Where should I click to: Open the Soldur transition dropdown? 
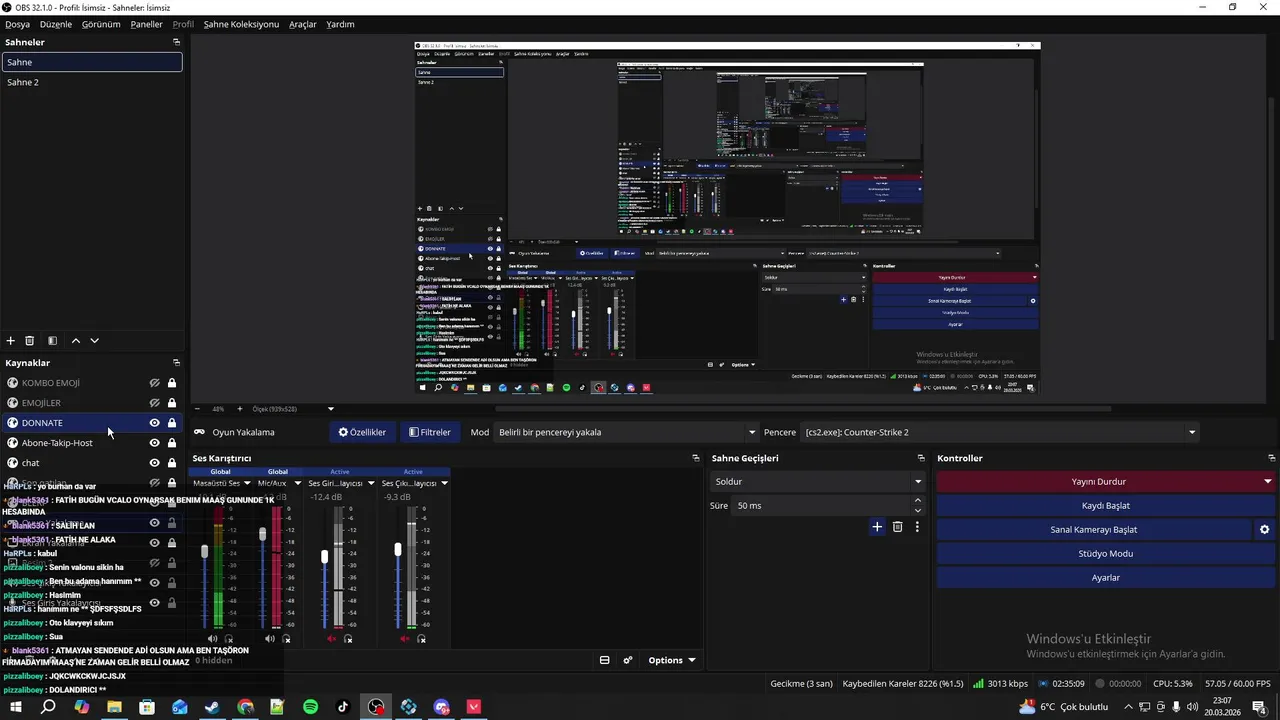tap(817, 482)
